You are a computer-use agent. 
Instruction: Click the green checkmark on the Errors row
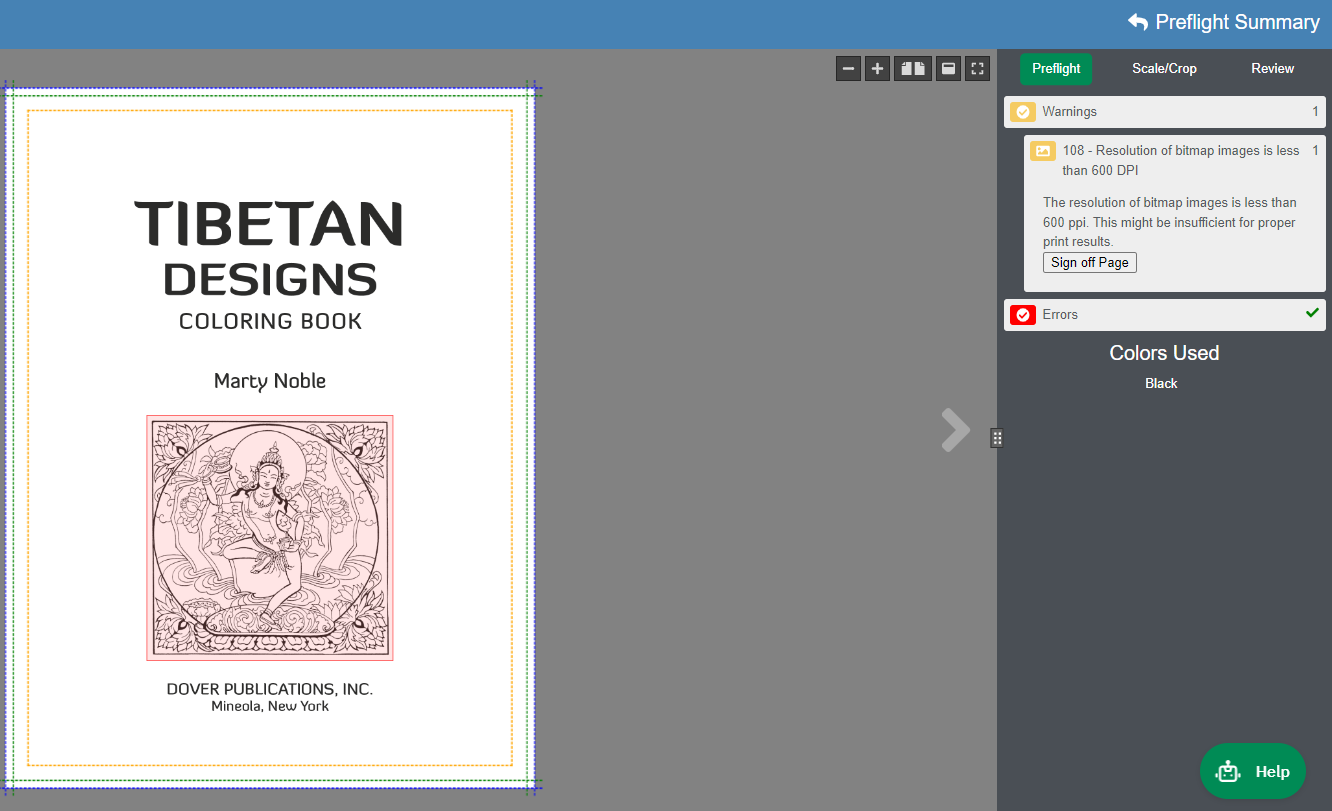pyautogui.click(x=1312, y=313)
